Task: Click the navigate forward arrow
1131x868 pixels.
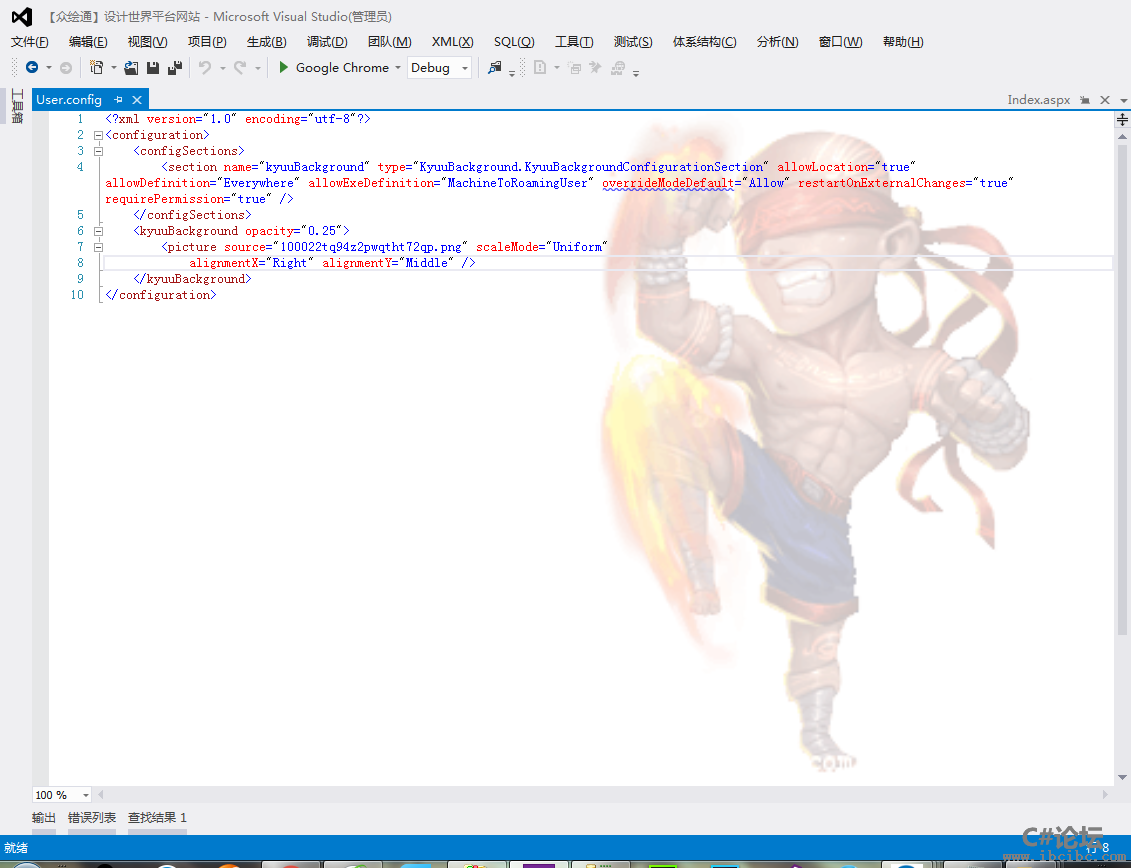Action: point(66,68)
